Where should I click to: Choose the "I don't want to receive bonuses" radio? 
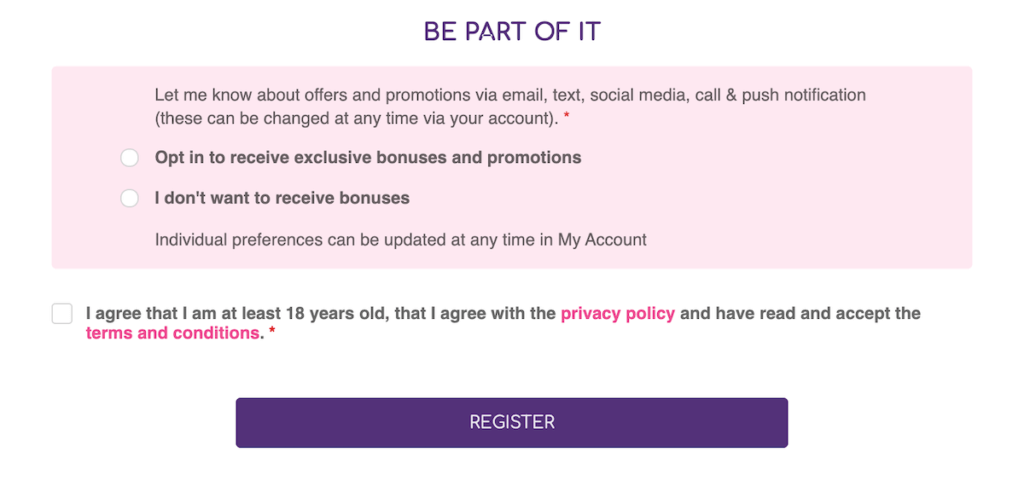click(129, 199)
